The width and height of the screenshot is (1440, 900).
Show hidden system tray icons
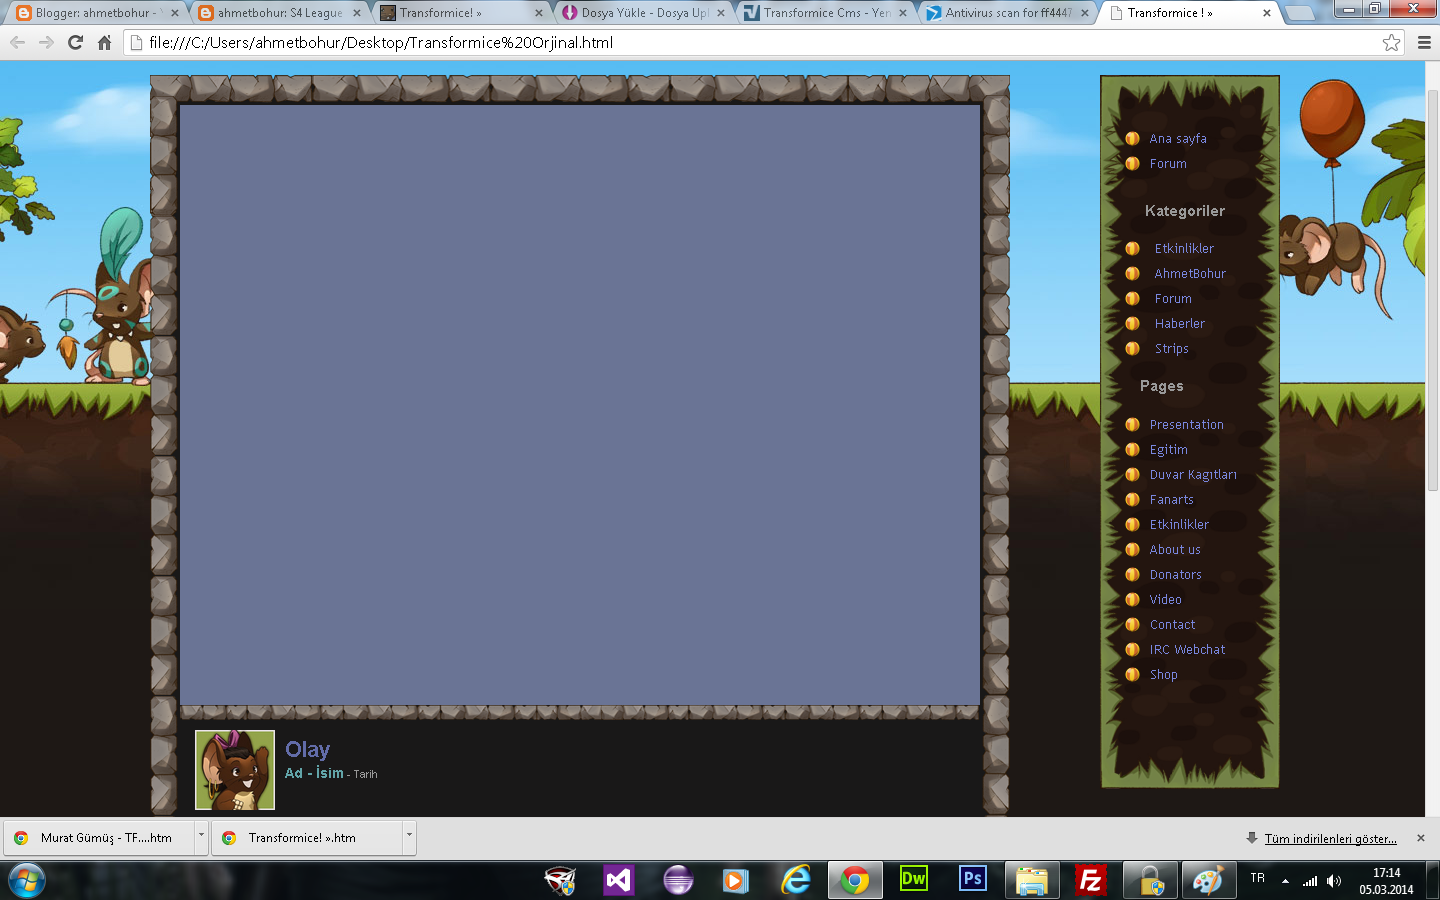(x=1285, y=881)
